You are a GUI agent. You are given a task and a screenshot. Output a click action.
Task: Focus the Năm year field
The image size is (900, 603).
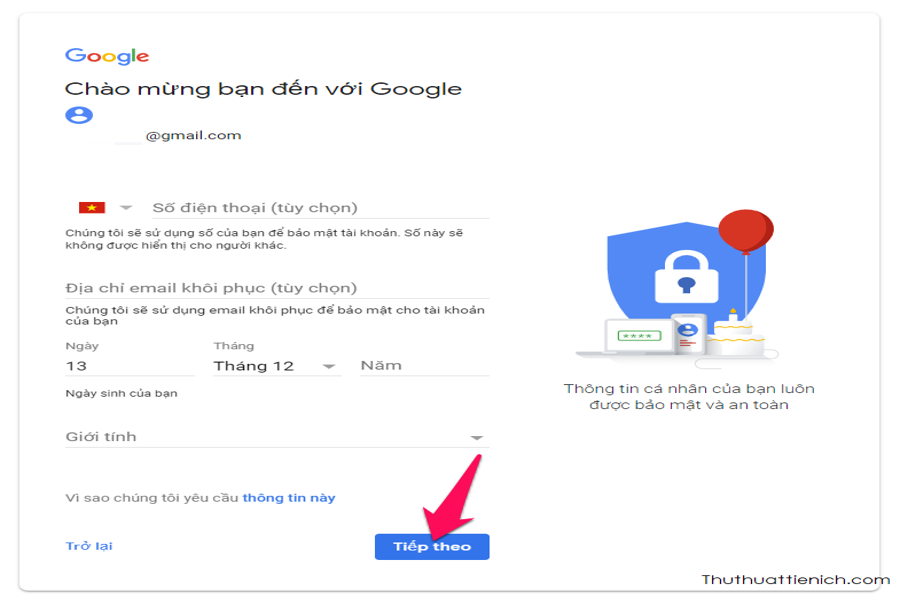tap(425, 365)
